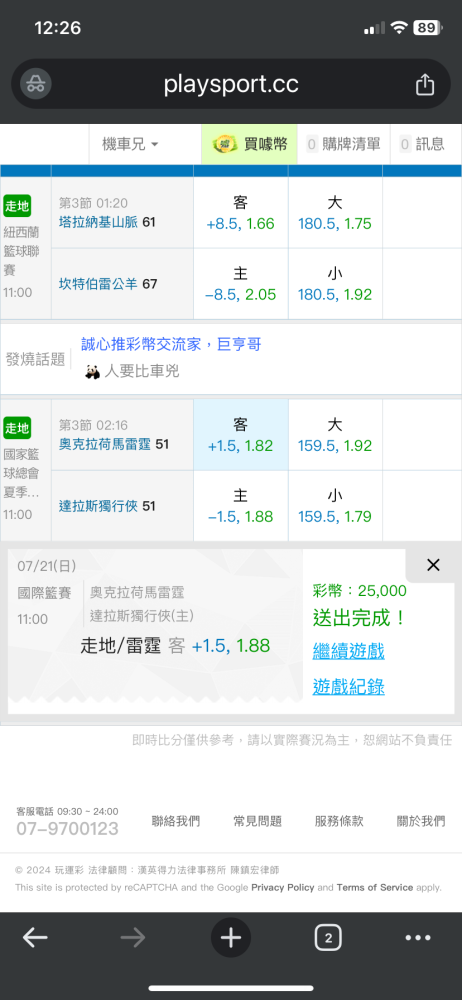462x1000 pixels.
Task: Open the 遊戲紀錄 link
Action: pyautogui.click(x=348, y=687)
